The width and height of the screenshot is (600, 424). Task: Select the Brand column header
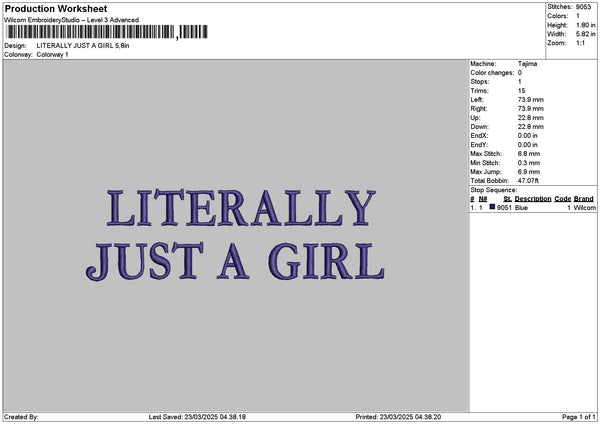click(x=584, y=199)
